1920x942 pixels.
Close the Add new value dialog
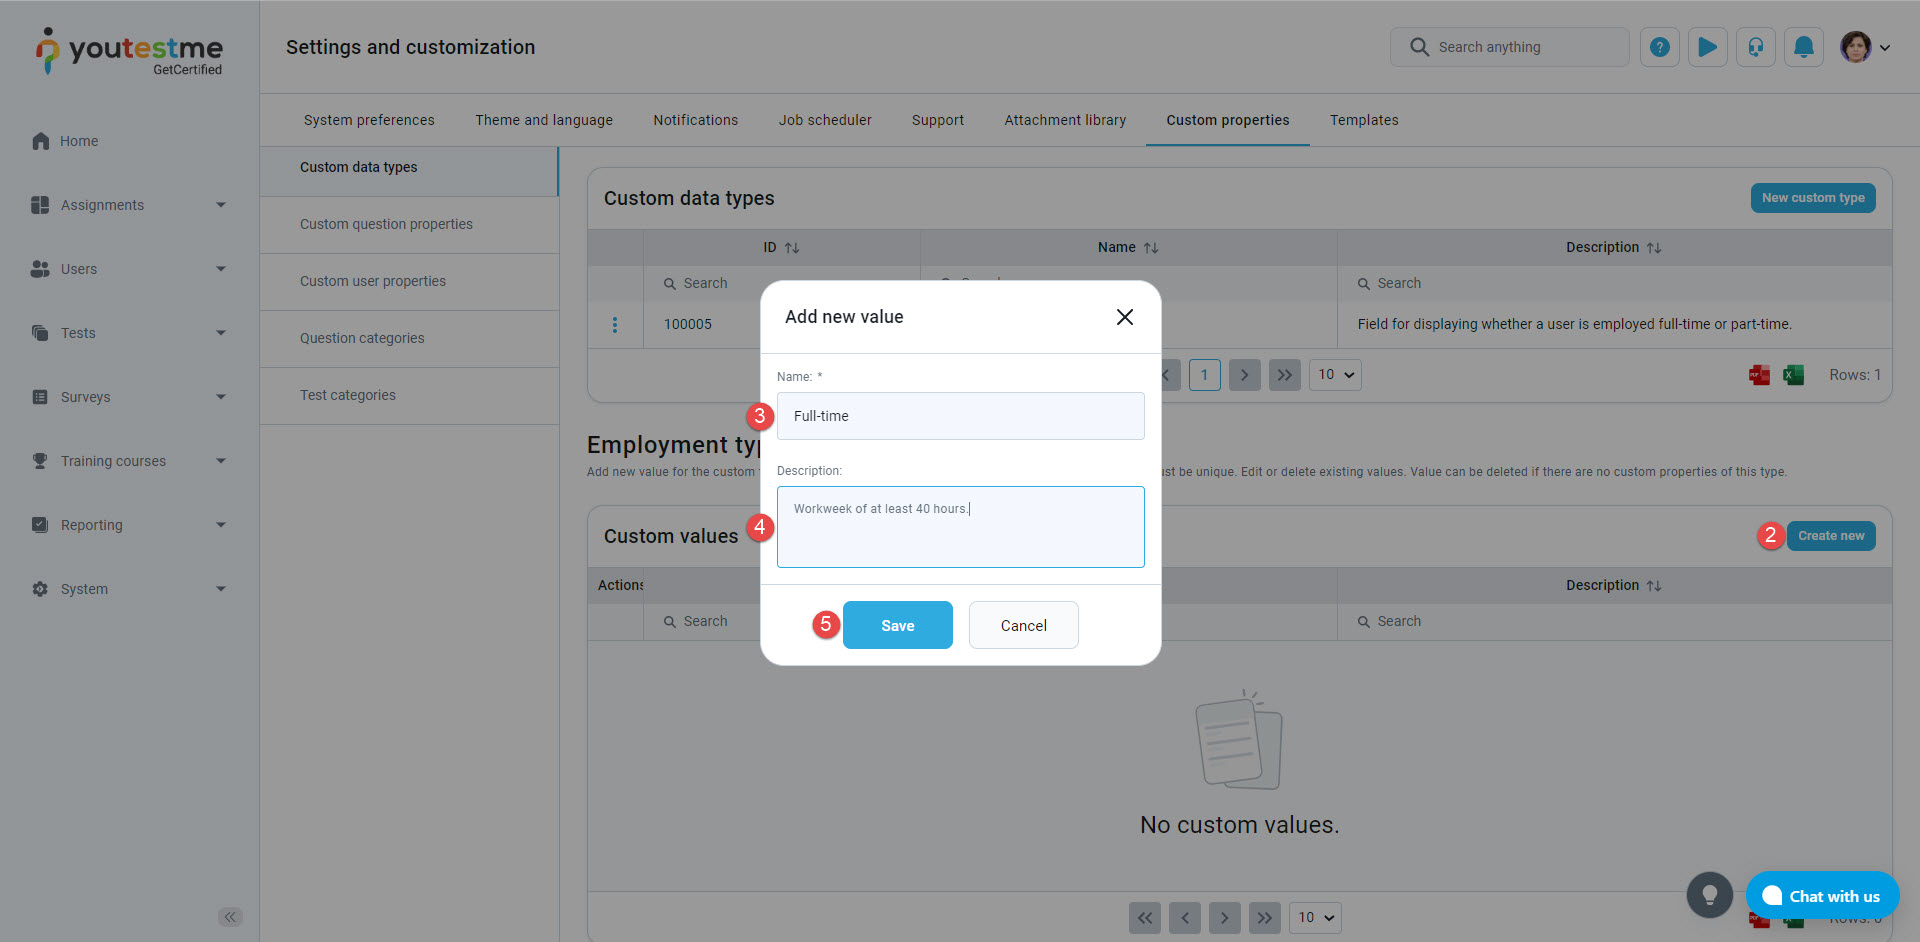1124,317
